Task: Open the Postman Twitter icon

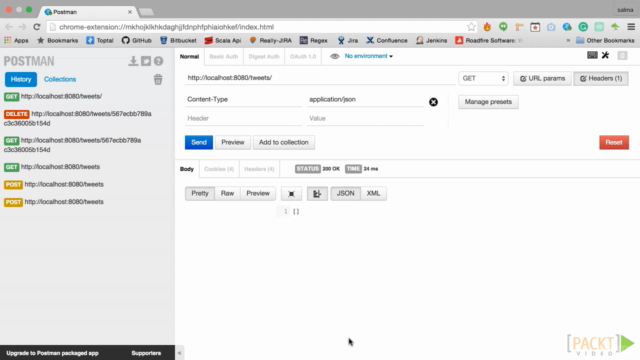Action: point(146,61)
